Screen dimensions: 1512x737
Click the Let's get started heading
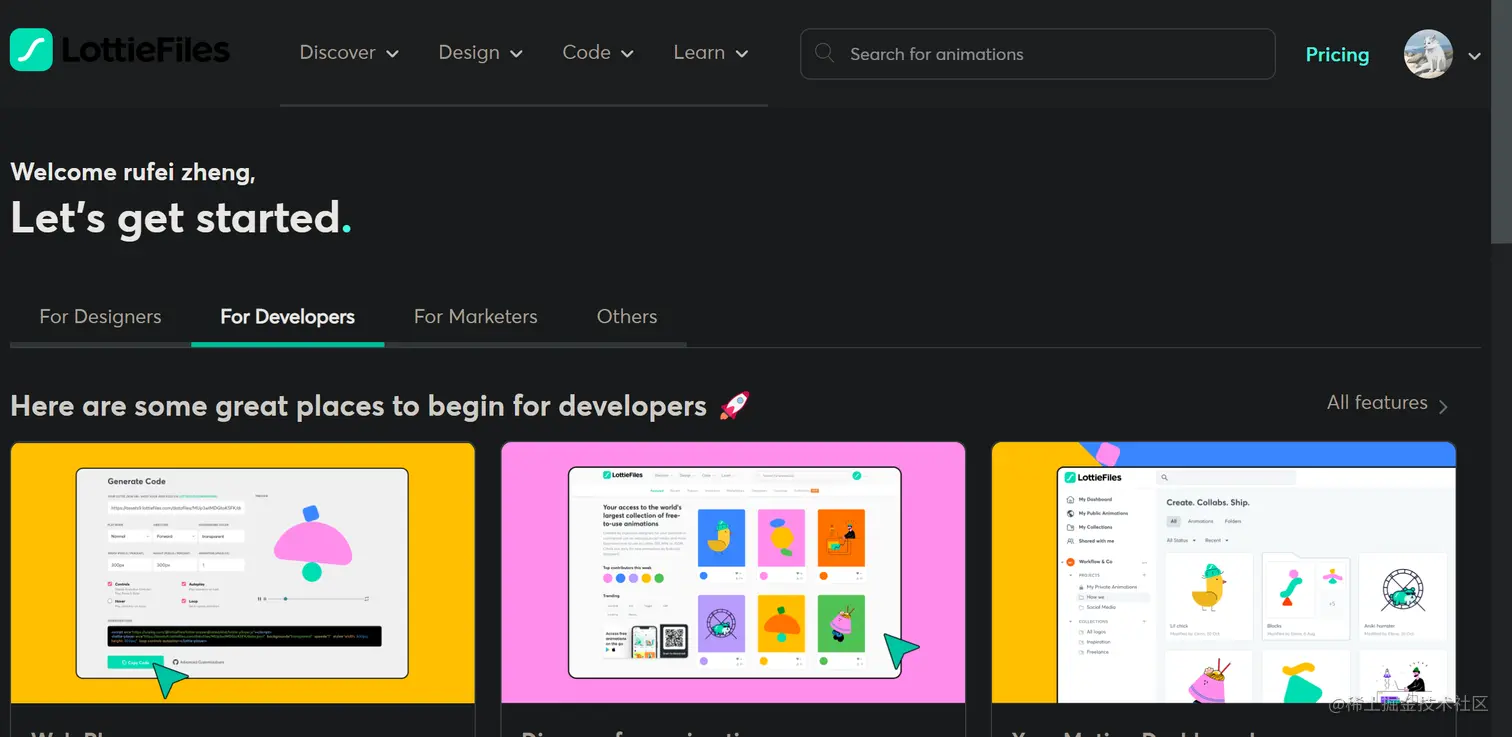click(181, 217)
